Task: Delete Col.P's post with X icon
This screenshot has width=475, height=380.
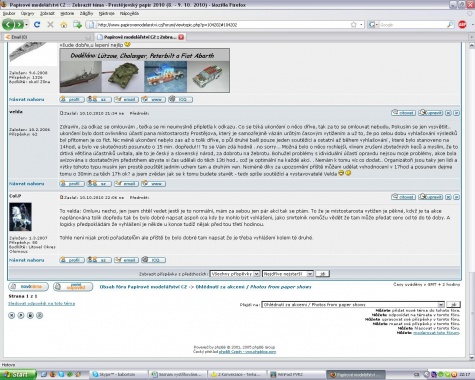Action: tap(448, 197)
